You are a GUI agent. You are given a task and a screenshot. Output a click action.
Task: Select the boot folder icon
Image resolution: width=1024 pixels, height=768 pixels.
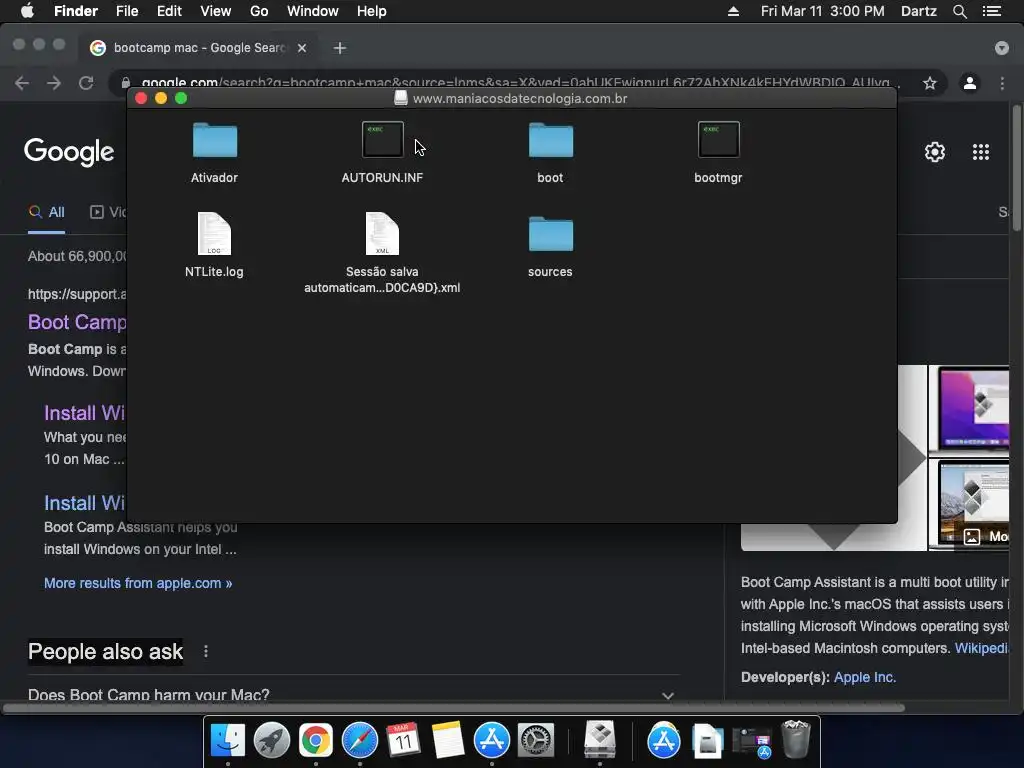[551, 140]
